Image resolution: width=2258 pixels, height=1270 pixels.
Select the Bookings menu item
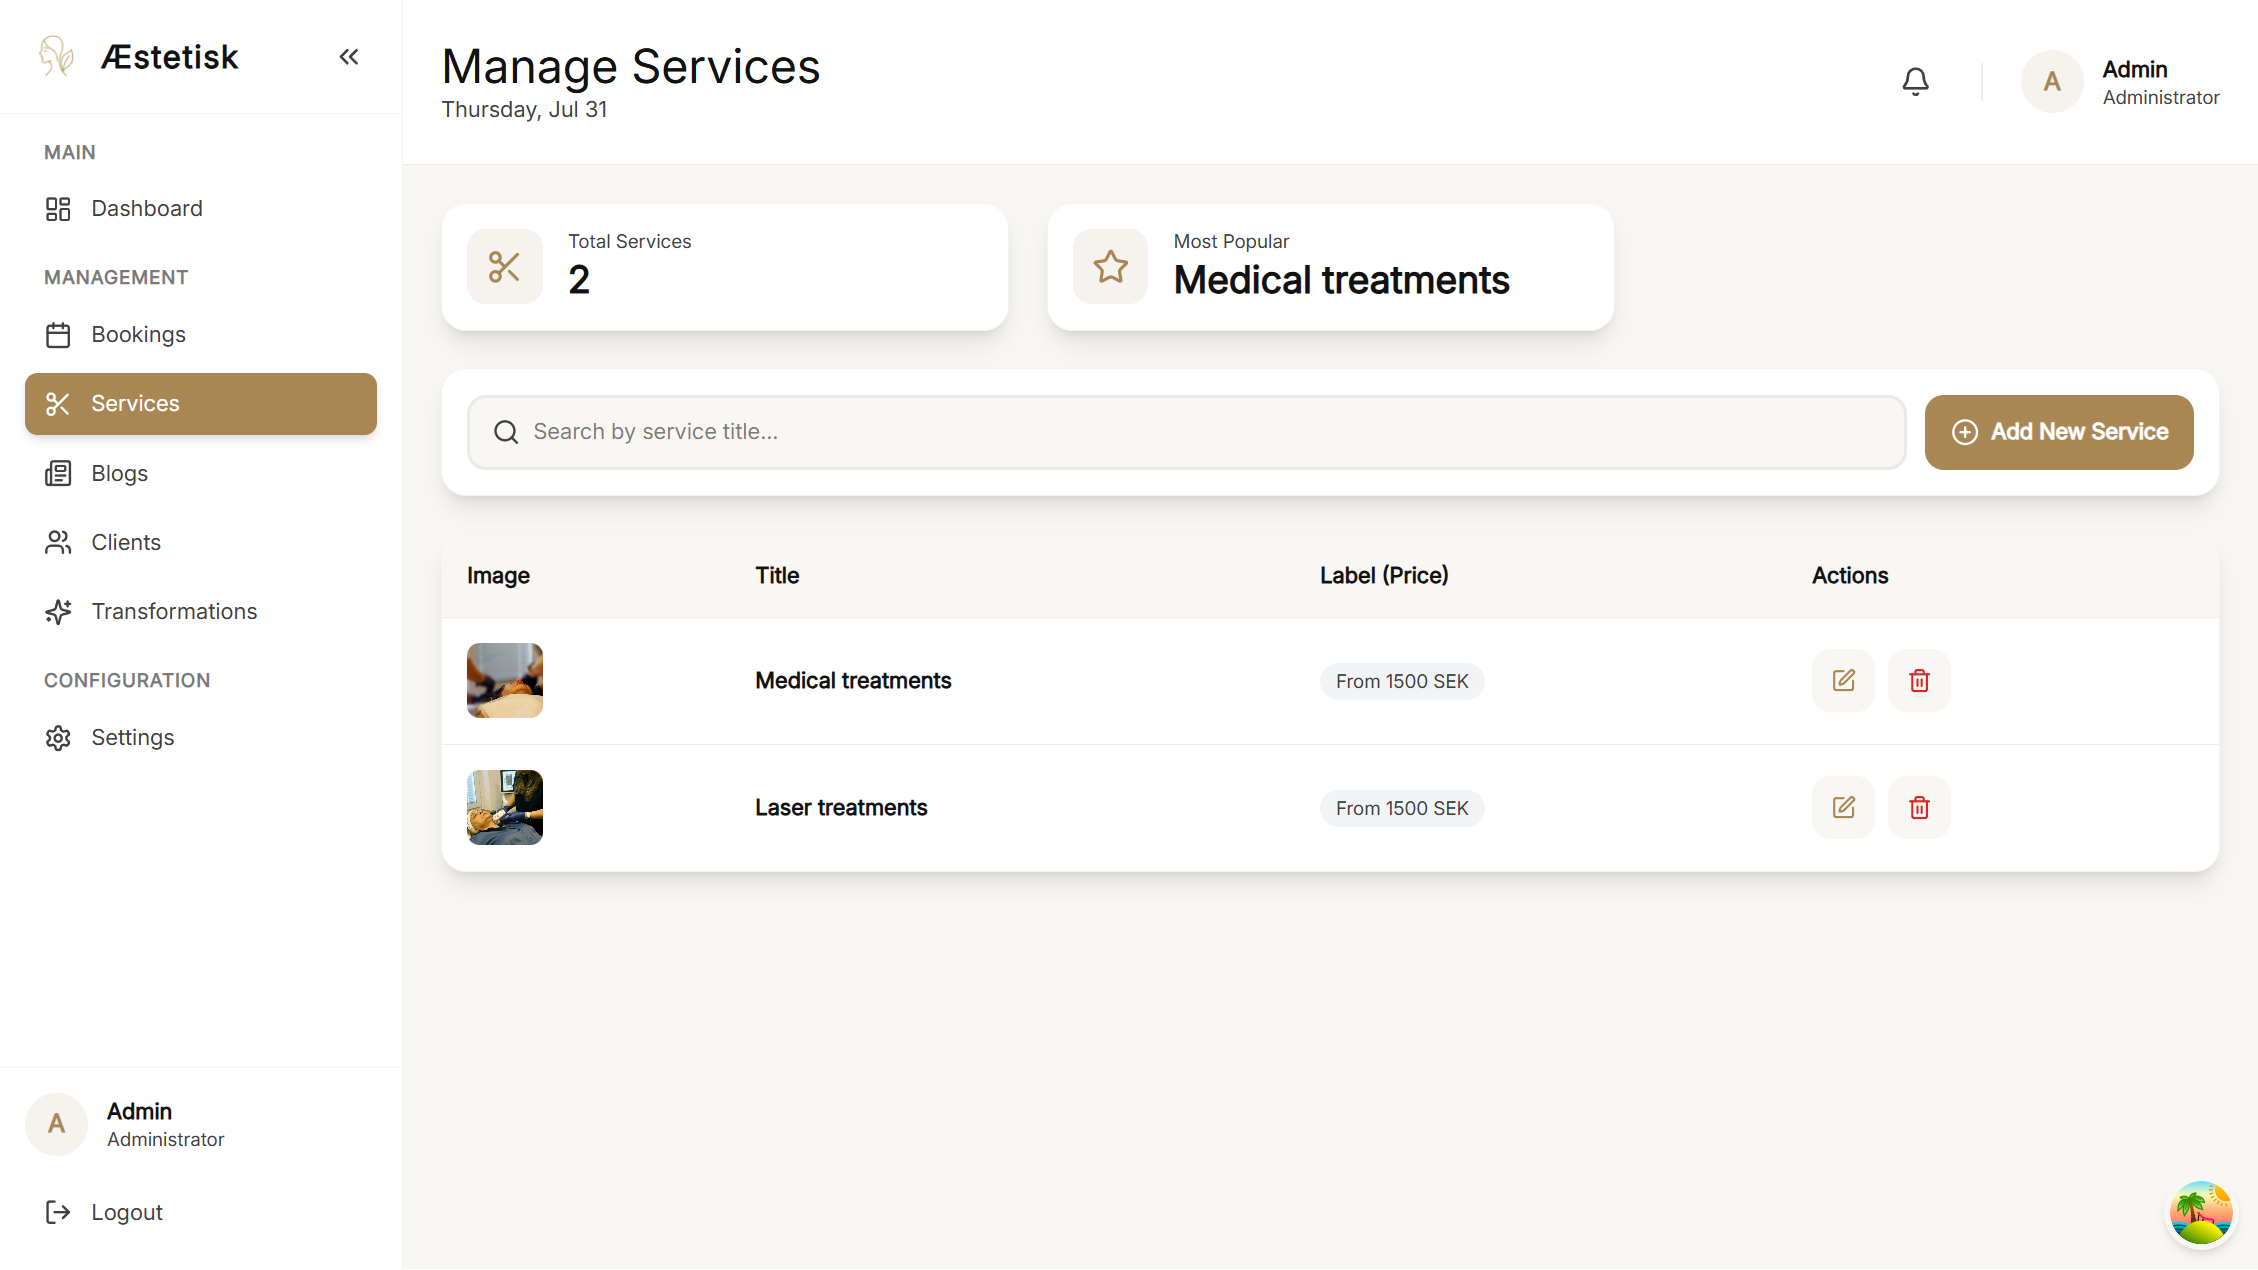(x=139, y=334)
